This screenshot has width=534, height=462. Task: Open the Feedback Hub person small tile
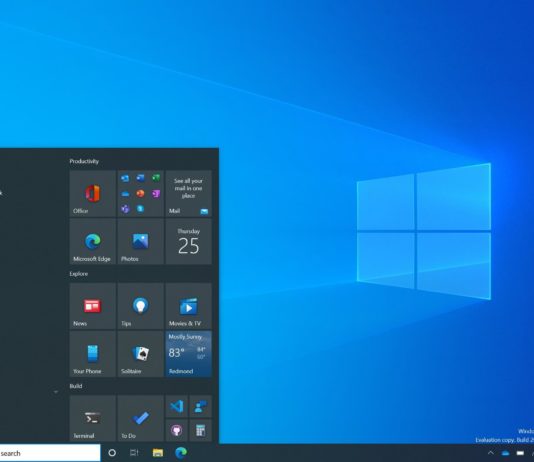tap(201, 407)
